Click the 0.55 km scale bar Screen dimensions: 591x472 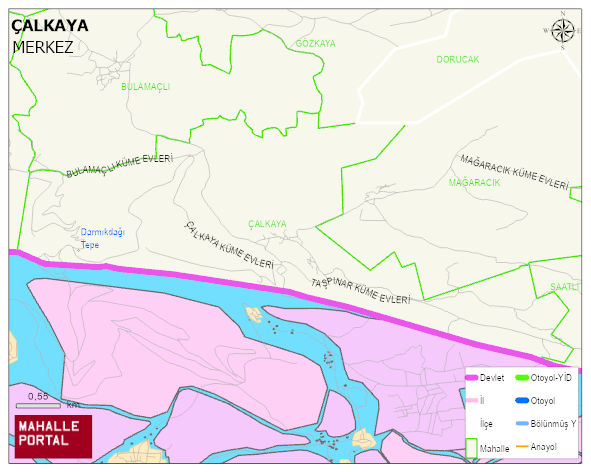[38, 406]
